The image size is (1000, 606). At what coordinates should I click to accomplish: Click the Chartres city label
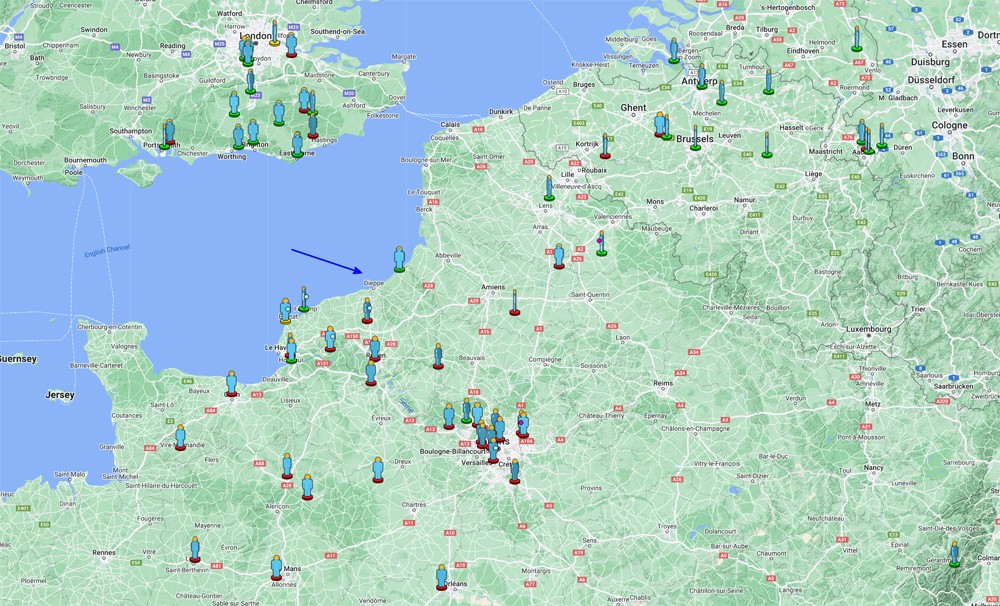pos(414,505)
